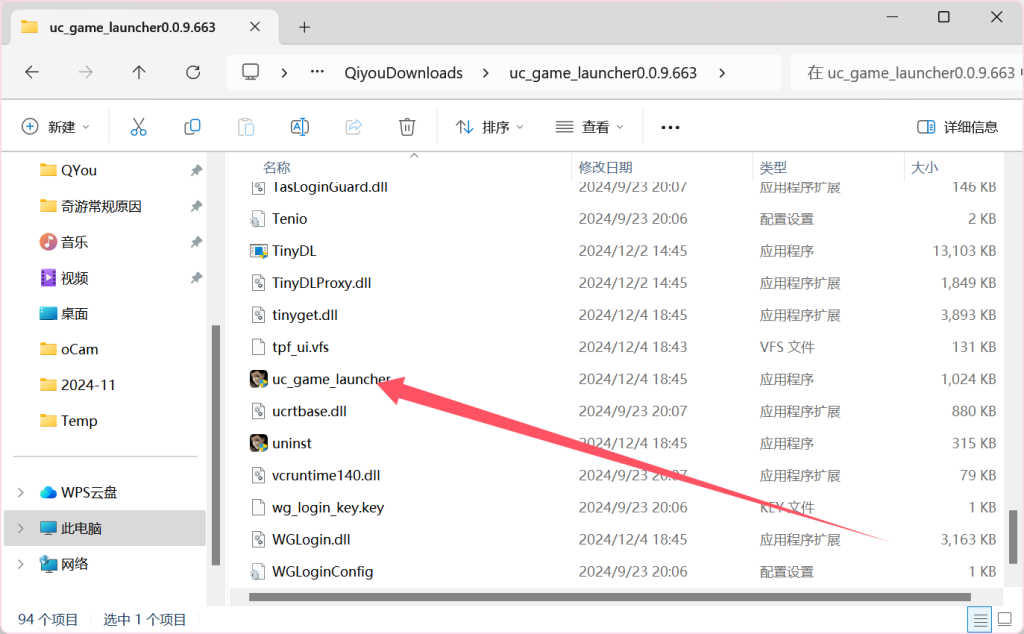Expand chevron after QiyouDownloads in path
Viewport: 1024px width, 634px height.
(485, 73)
